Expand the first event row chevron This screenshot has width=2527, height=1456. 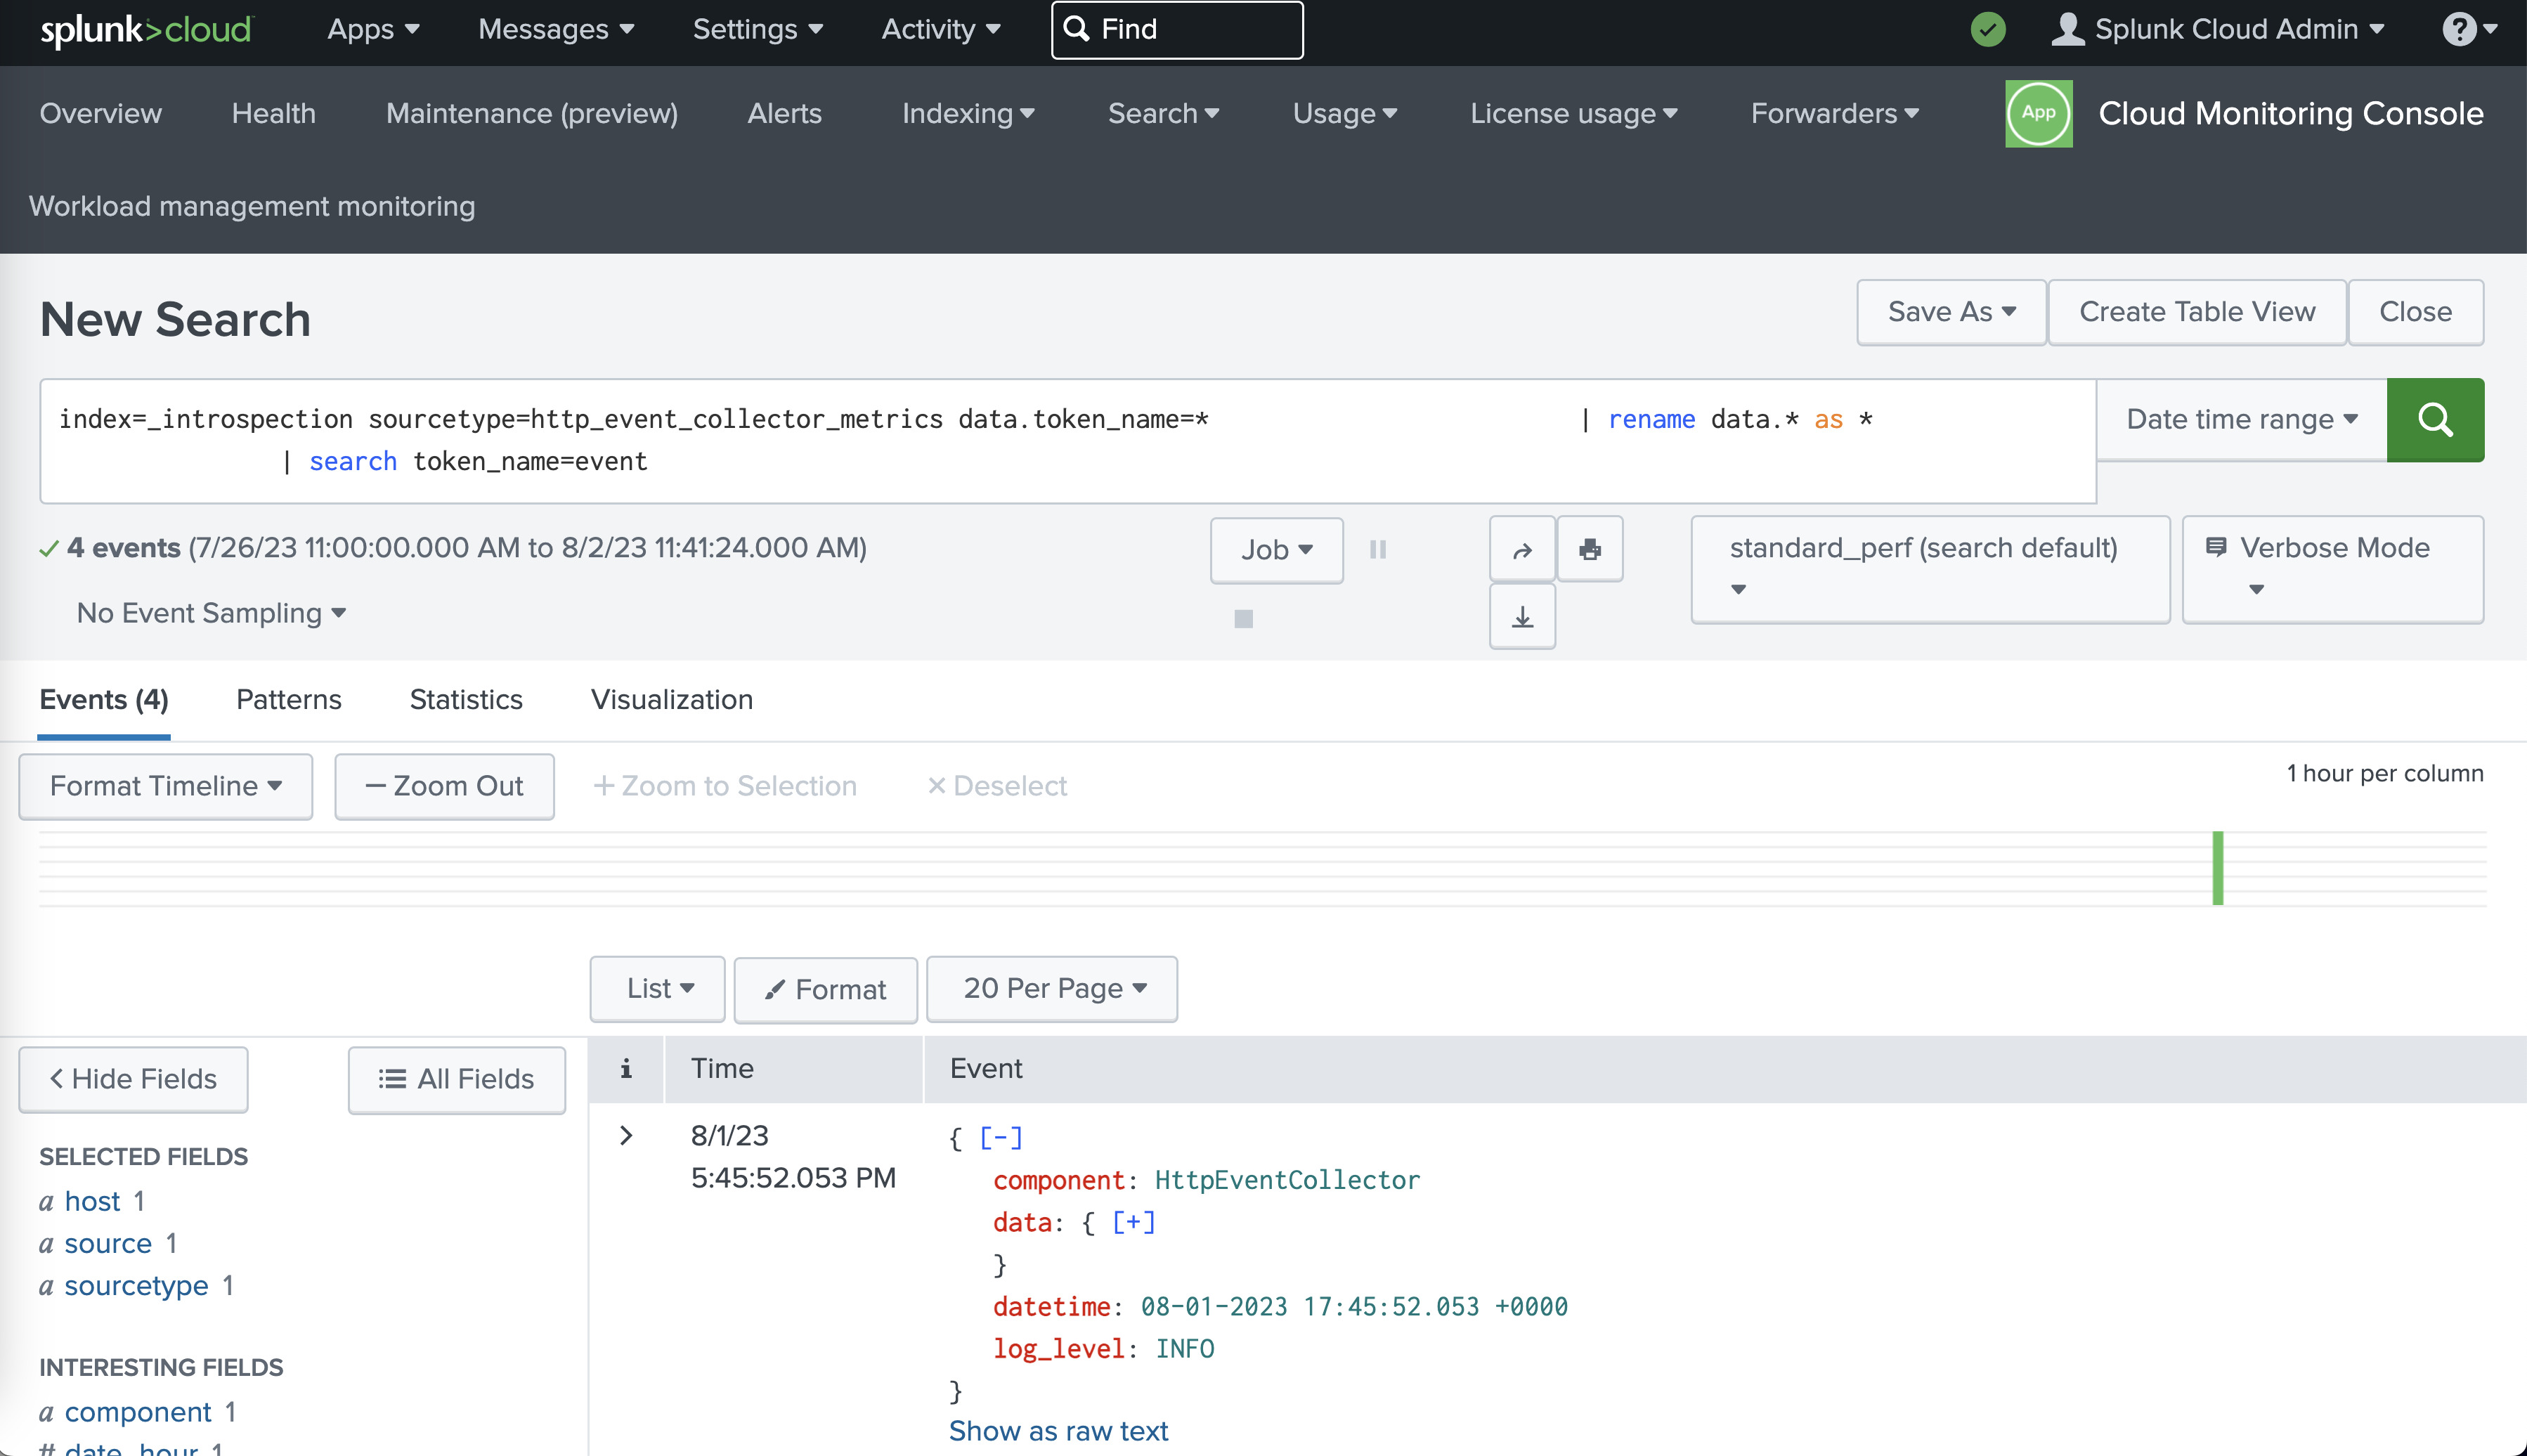(626, 1135)
